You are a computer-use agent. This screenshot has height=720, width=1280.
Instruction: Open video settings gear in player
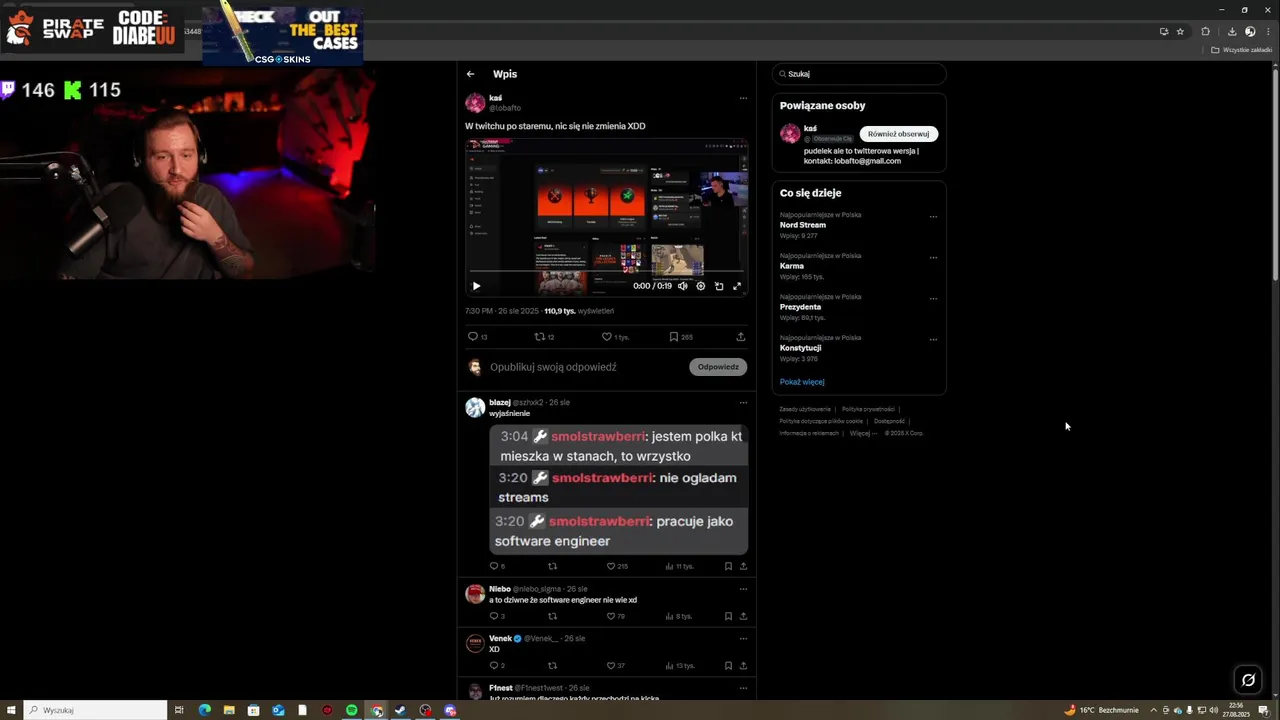(701, 286)
